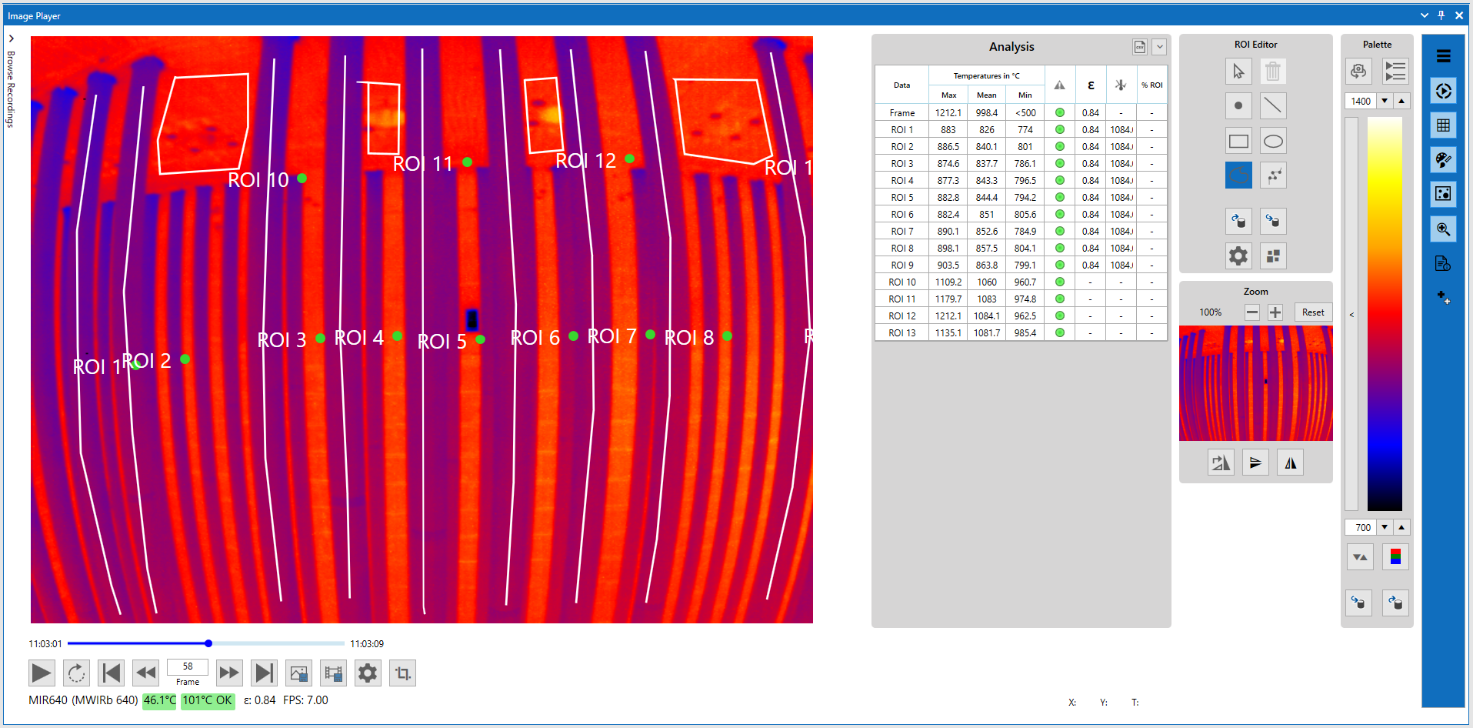Decrease the palette upper limit from 1400
This screenshot has width=1473, height=728.
point(1385,101)
